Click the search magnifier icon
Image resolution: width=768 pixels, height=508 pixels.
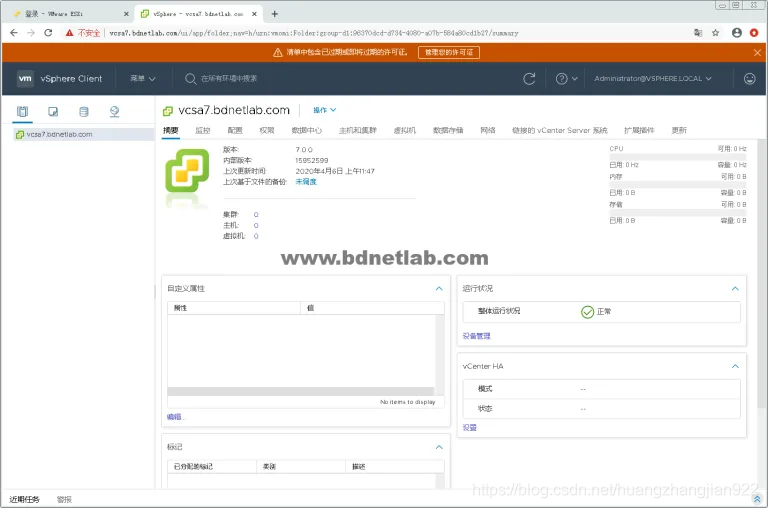click(190, 78)
